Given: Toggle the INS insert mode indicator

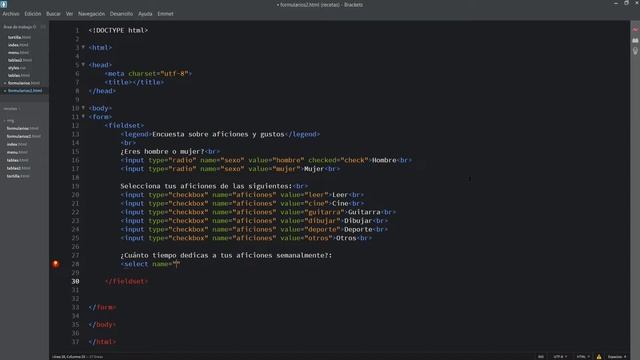Looking at the screenshot, I should pyautogui.click(x=541, y=357).
